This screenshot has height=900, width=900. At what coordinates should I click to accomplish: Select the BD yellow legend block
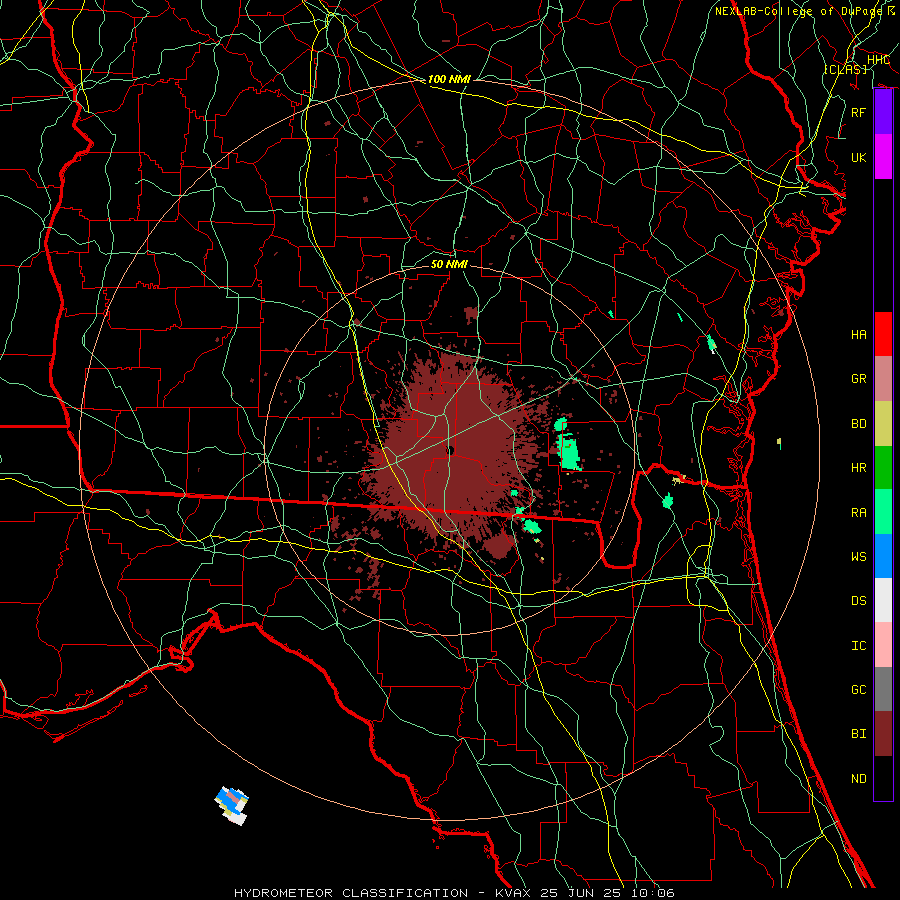pyautogui.click(x=883, y=423)
